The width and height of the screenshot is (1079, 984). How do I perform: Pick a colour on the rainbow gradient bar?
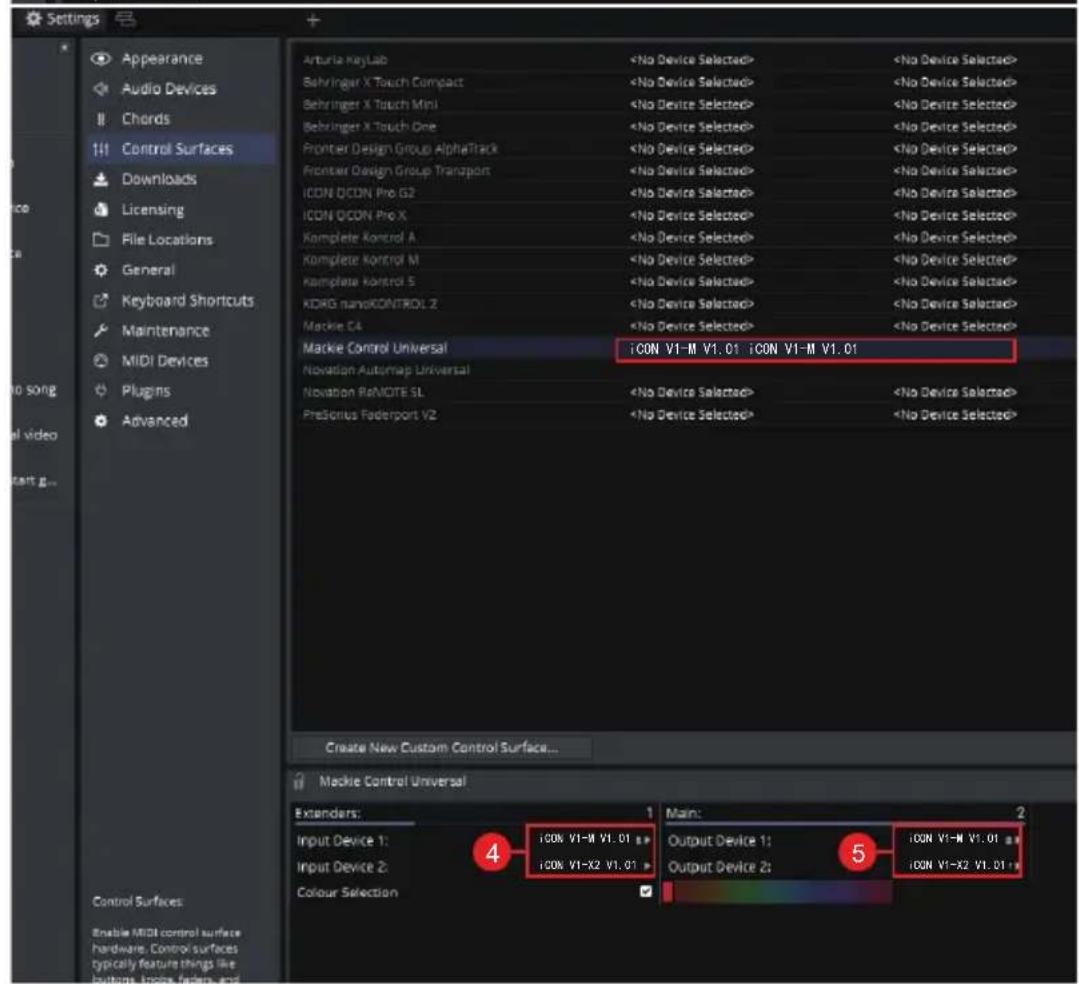783,892
